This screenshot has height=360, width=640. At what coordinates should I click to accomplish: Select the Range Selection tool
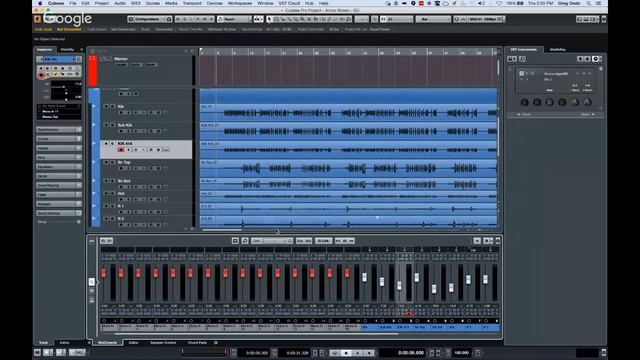(x=276, y=19)
